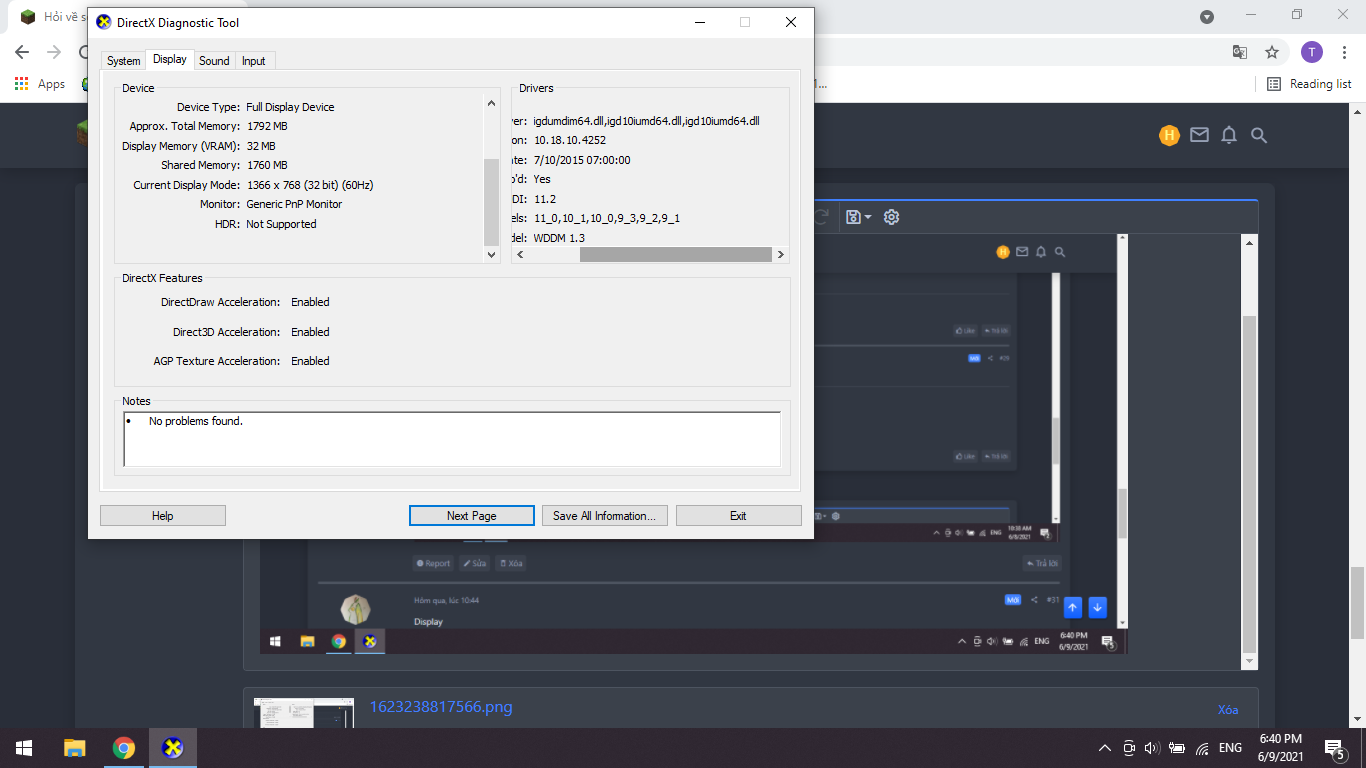Click the 'Not Supported' HDR value

tap(281, 224)
